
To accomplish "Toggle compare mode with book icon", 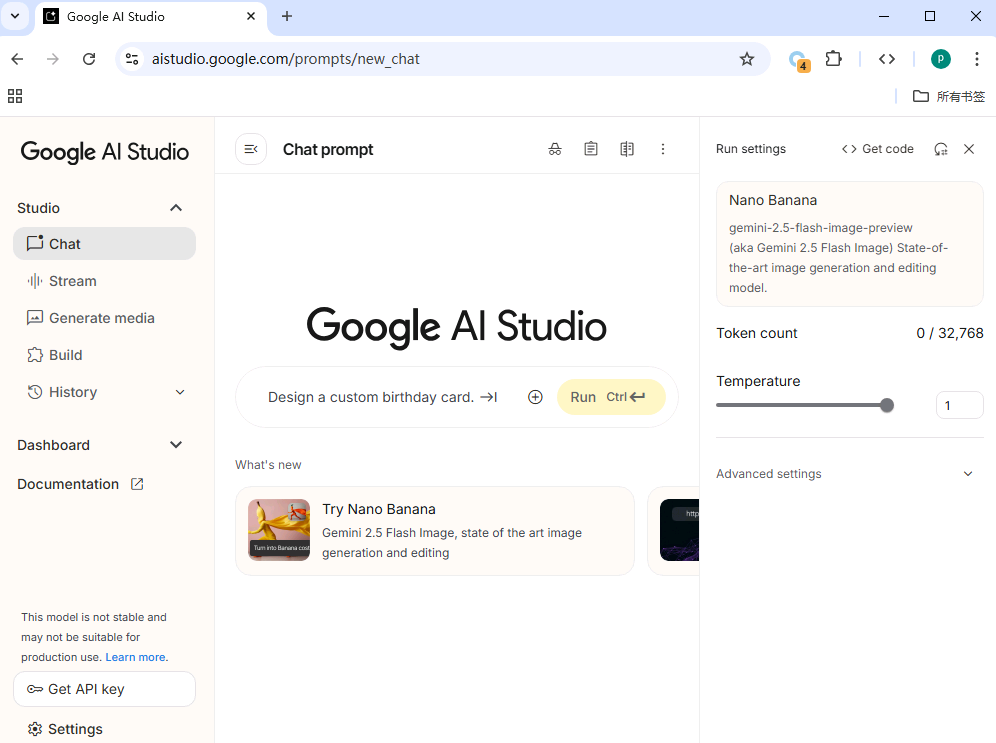I will [x=627, y=148].
